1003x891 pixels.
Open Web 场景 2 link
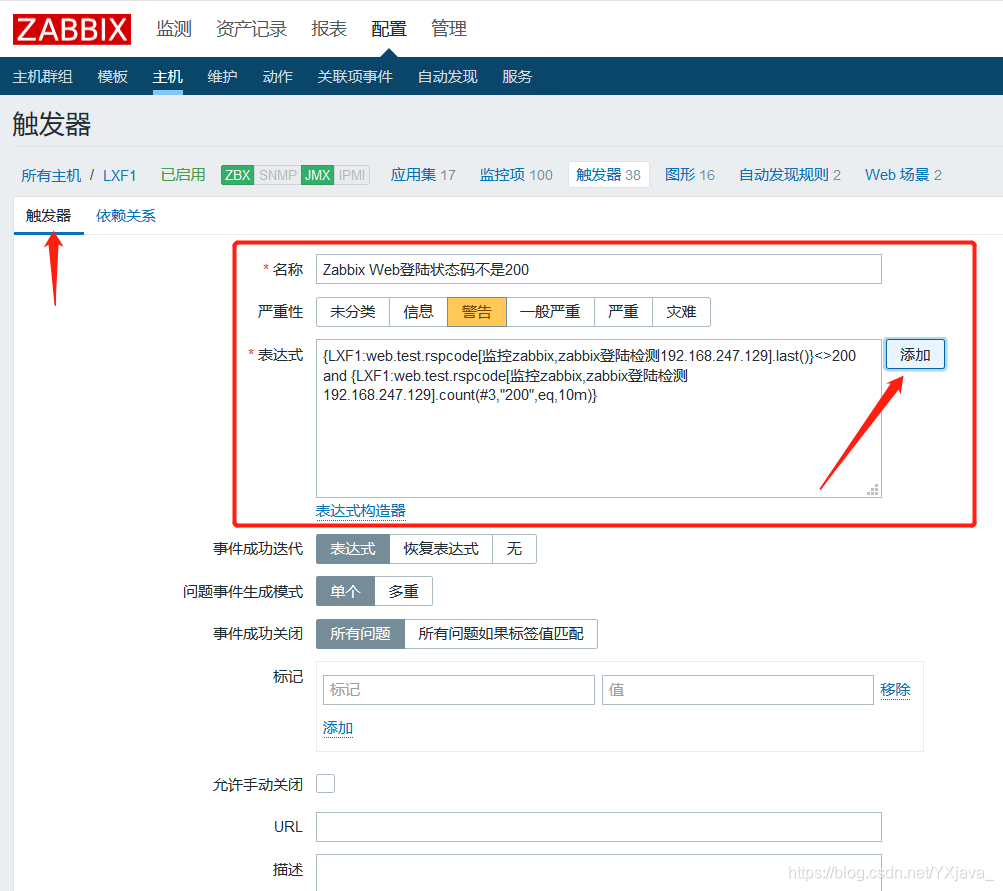tap(903, 175)
